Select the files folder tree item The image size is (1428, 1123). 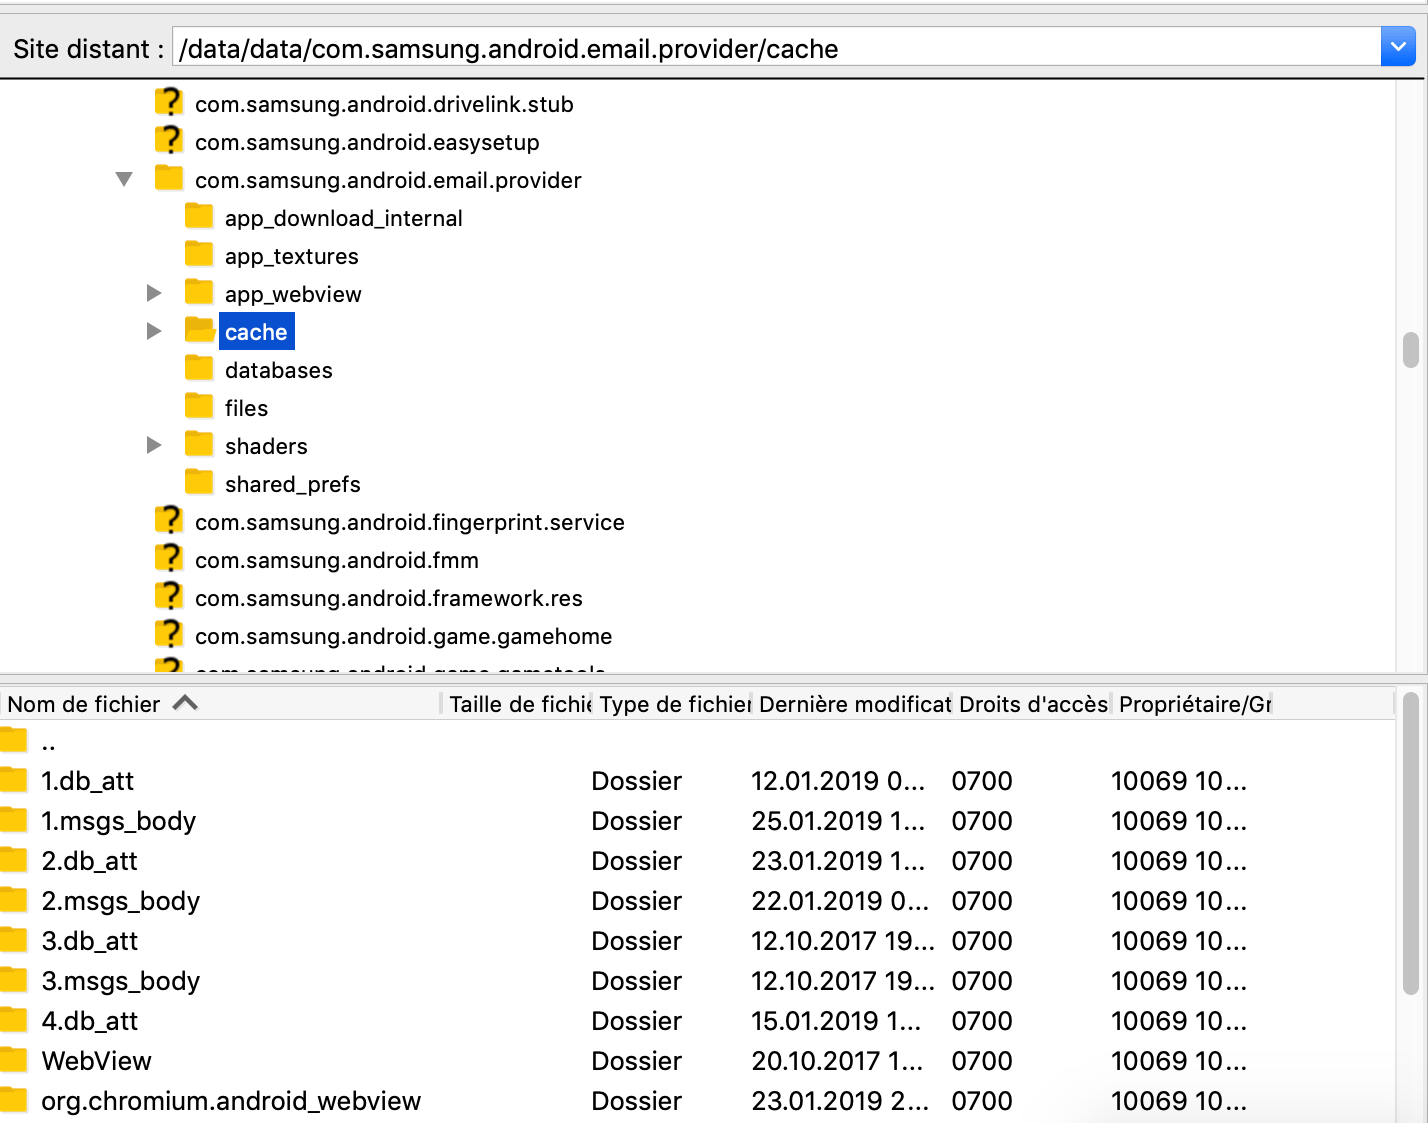pyautogui.click(x=246, y=407)
